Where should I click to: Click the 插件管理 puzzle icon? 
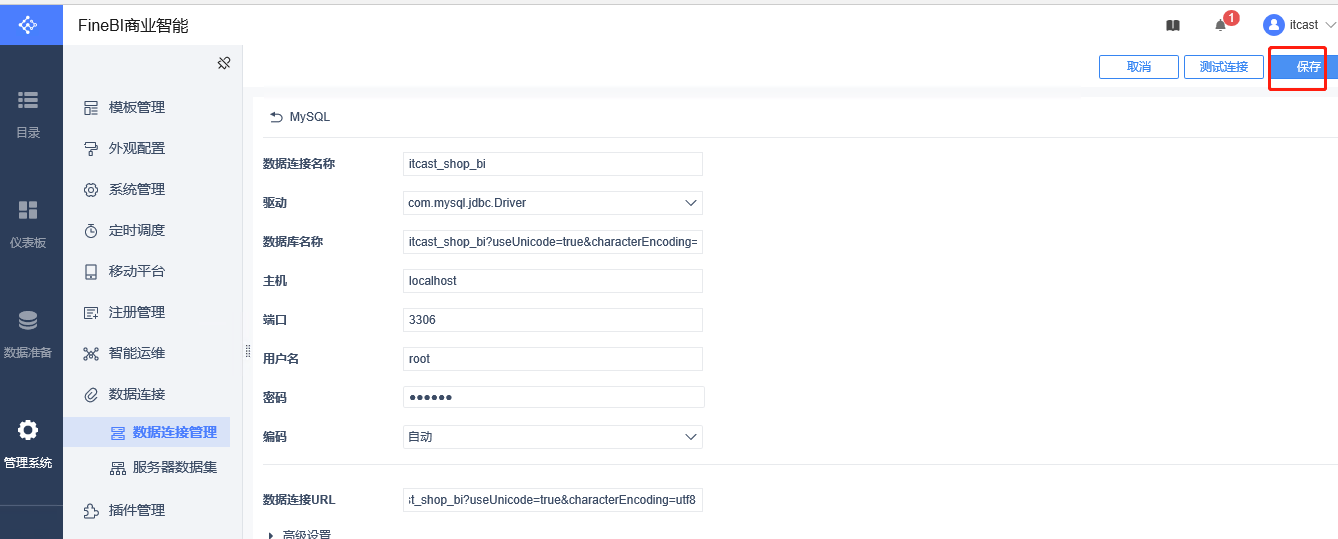click(91, 511)
